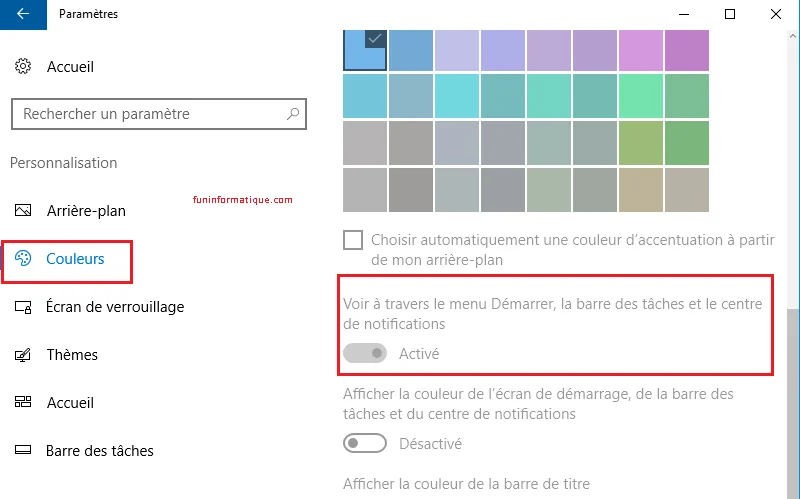Click the vertical scrollbar thumb
This screenshot has height=499, width=800.
point(793,400)
